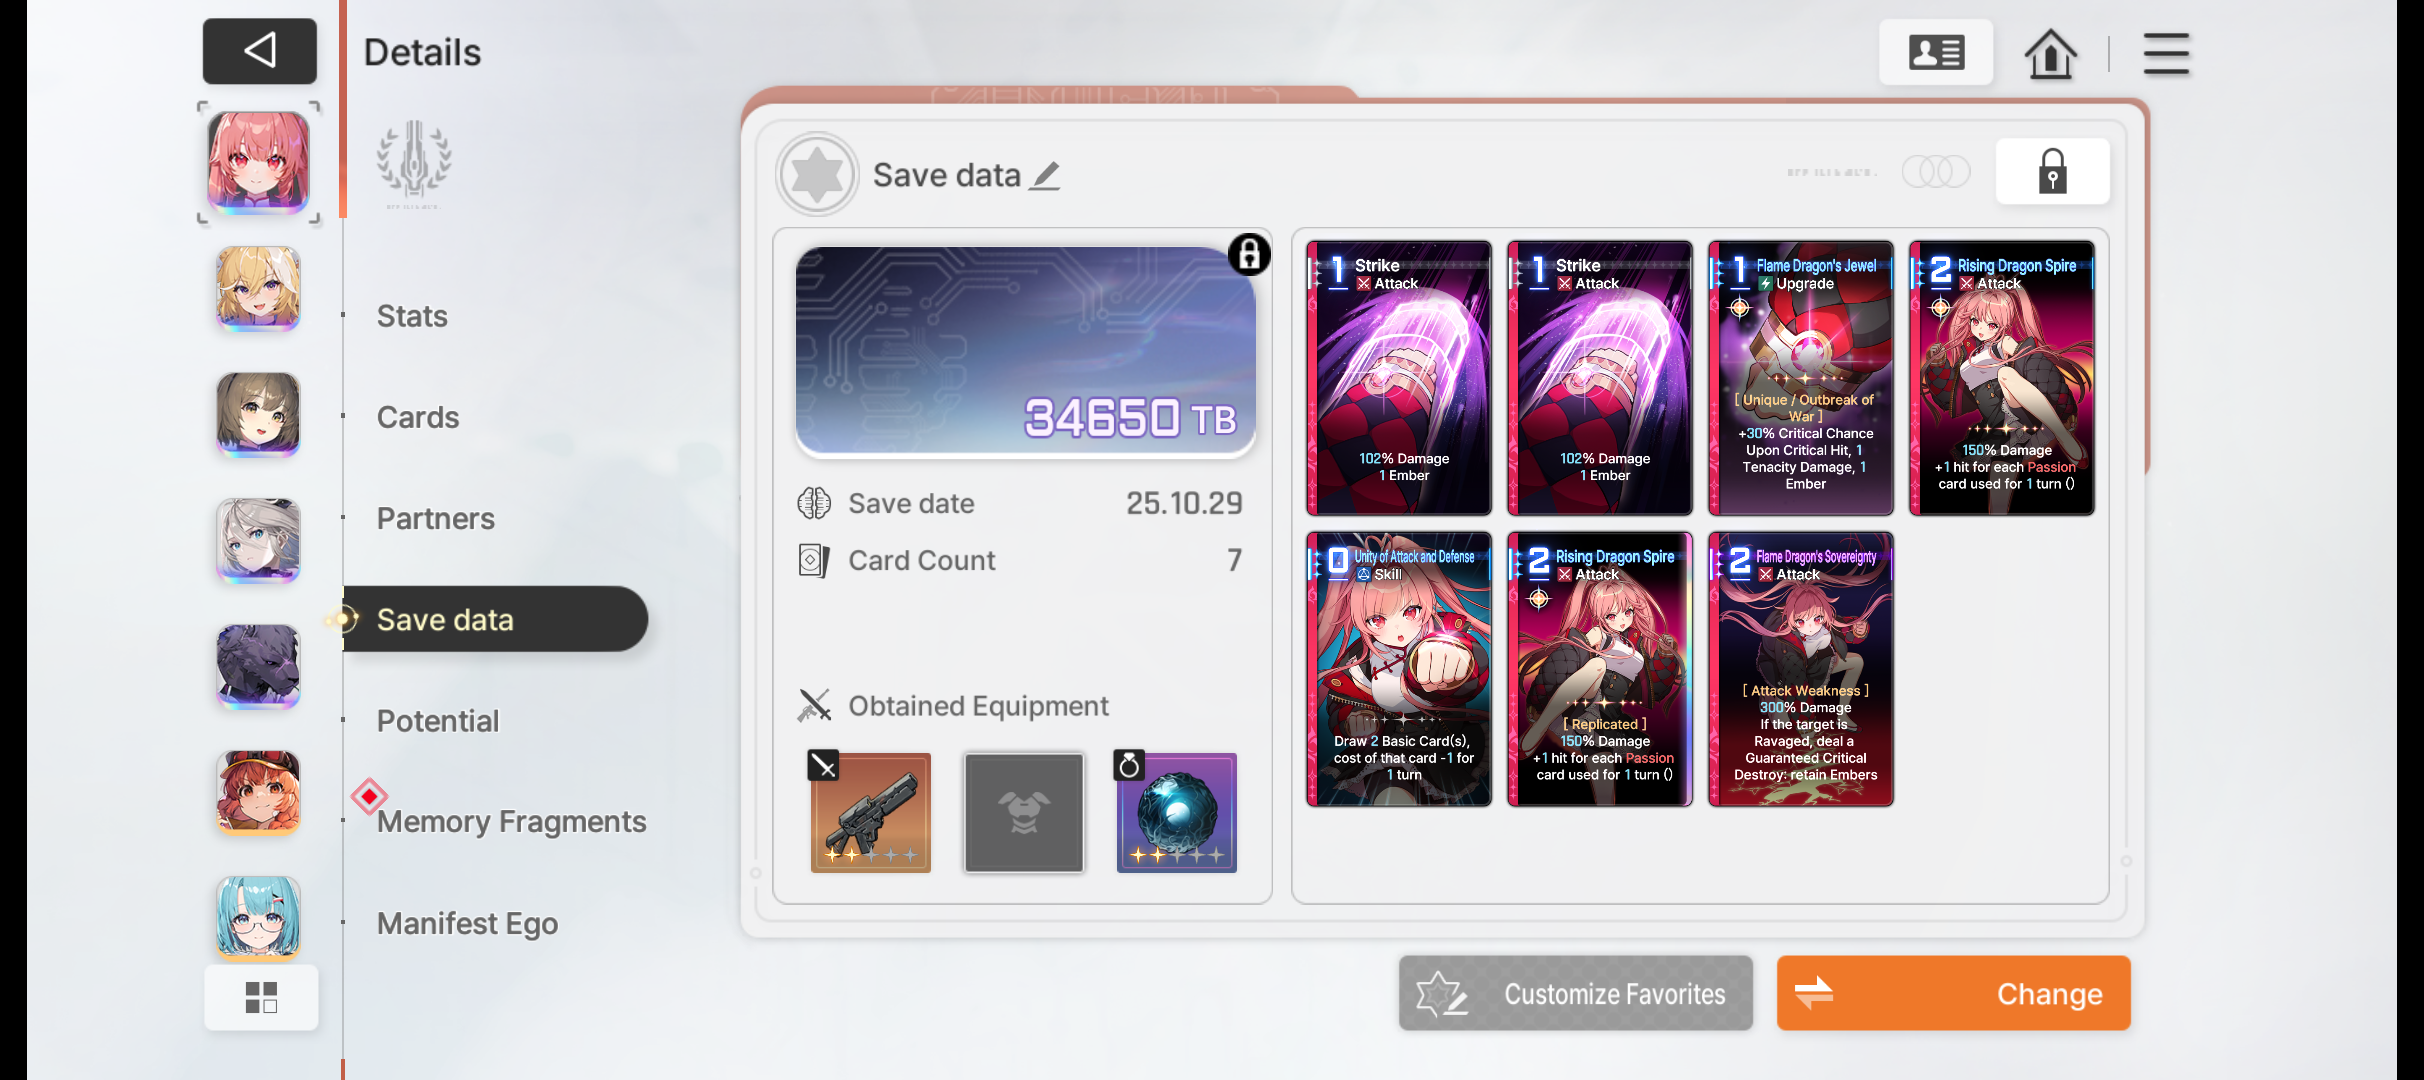Toggle the save data lock button

[2052, 172]
